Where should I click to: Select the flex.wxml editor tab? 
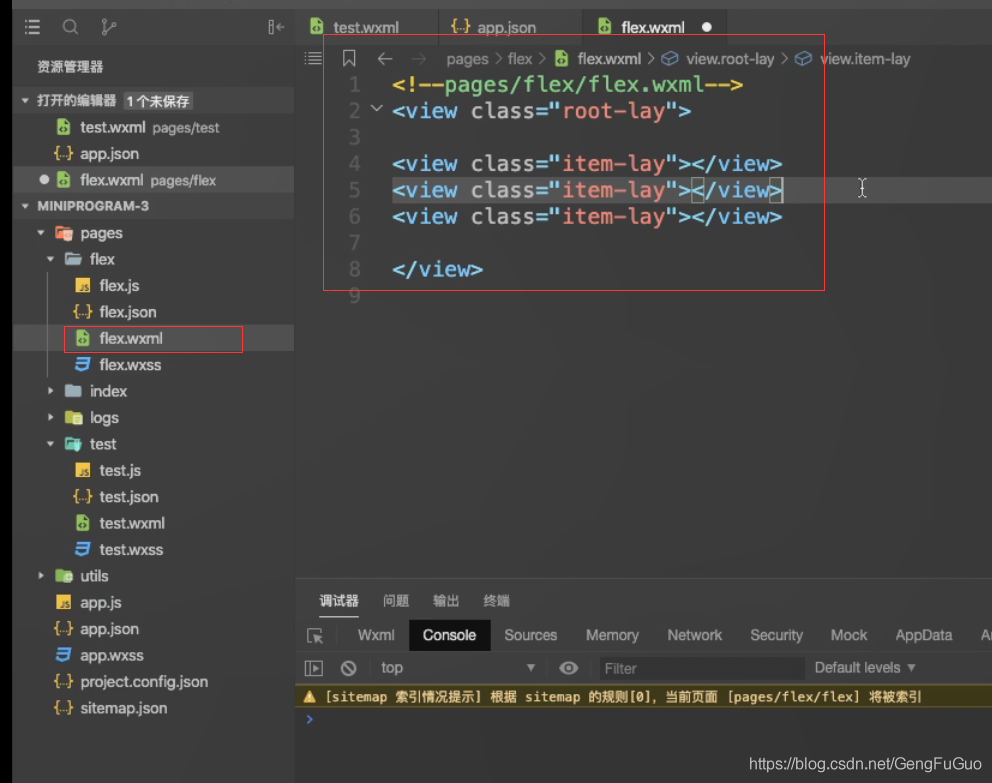tap(653, 27)
